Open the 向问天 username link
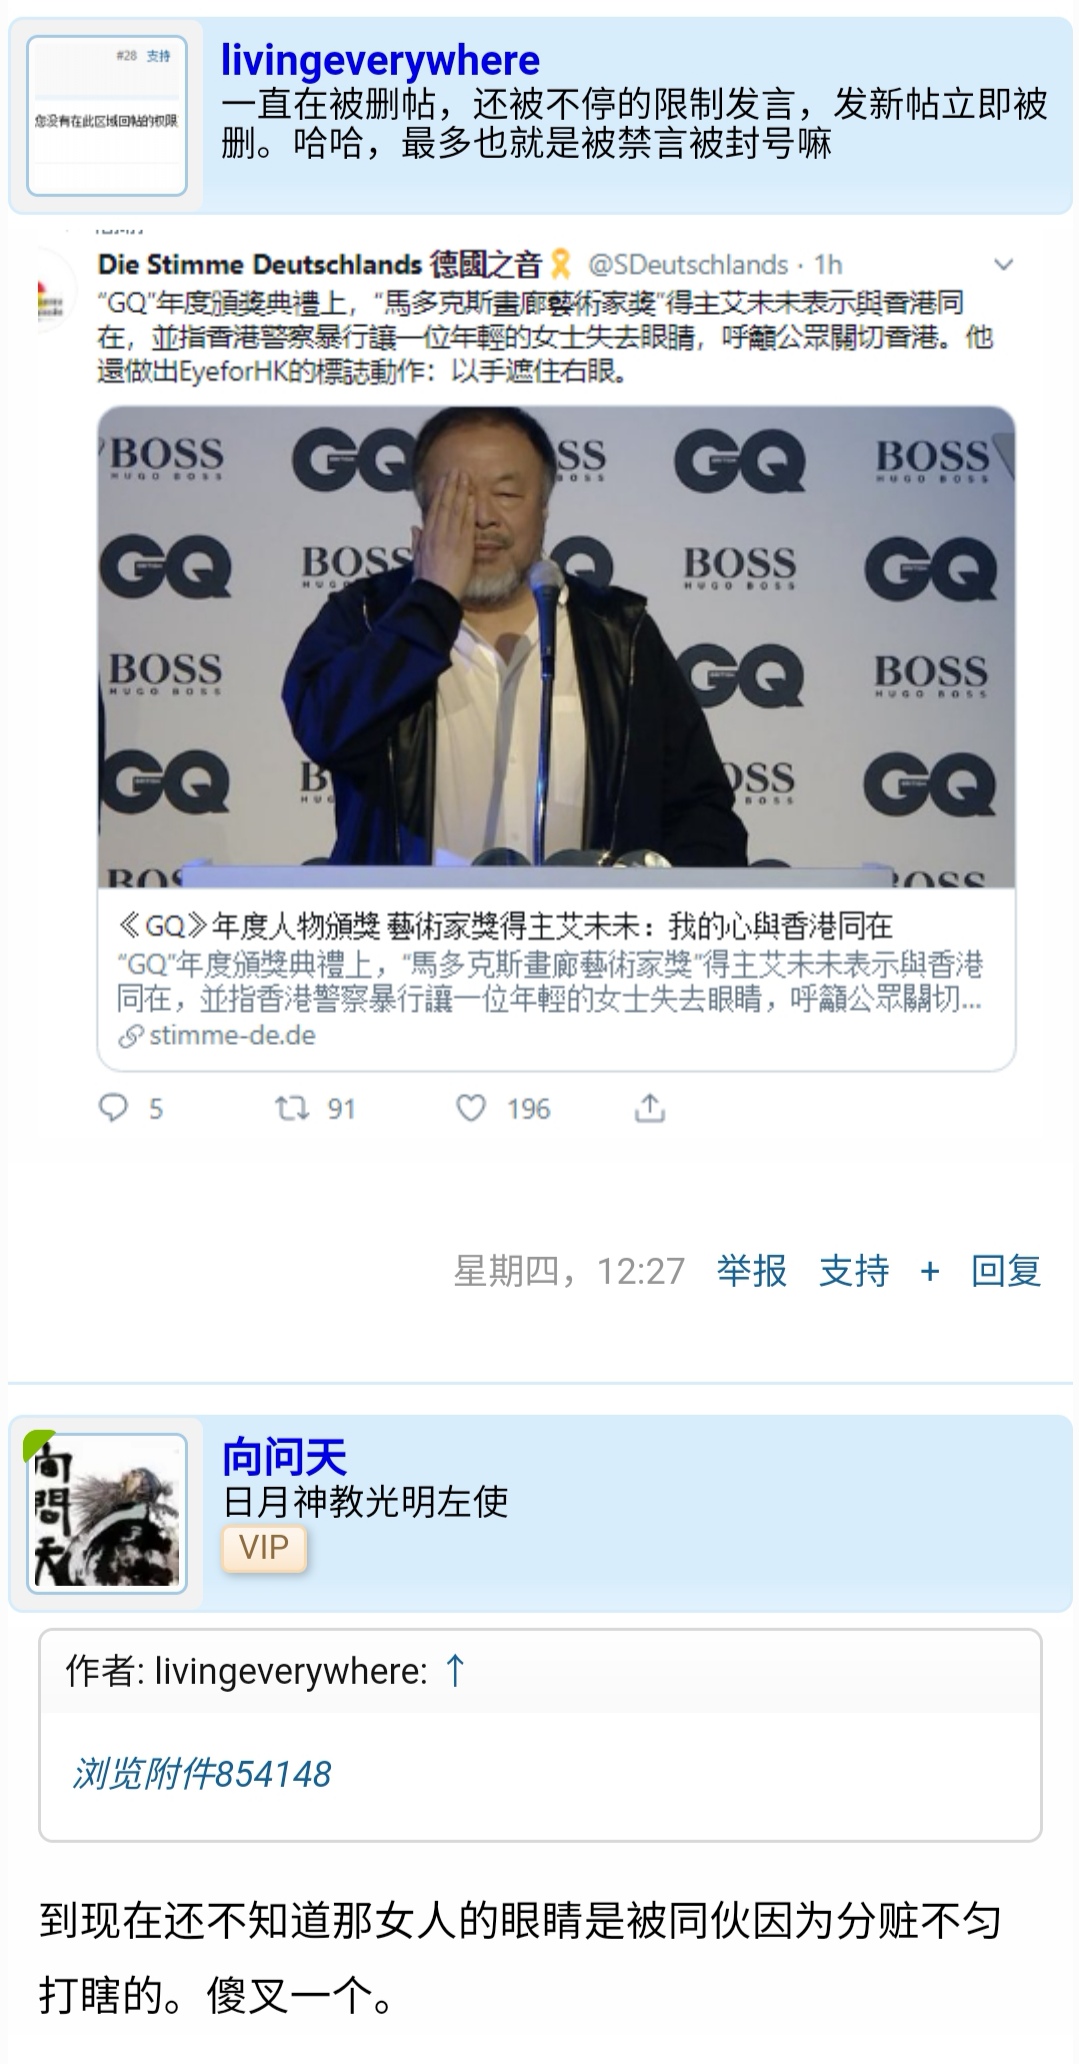1079x2064 pixels. [285, 1457]
